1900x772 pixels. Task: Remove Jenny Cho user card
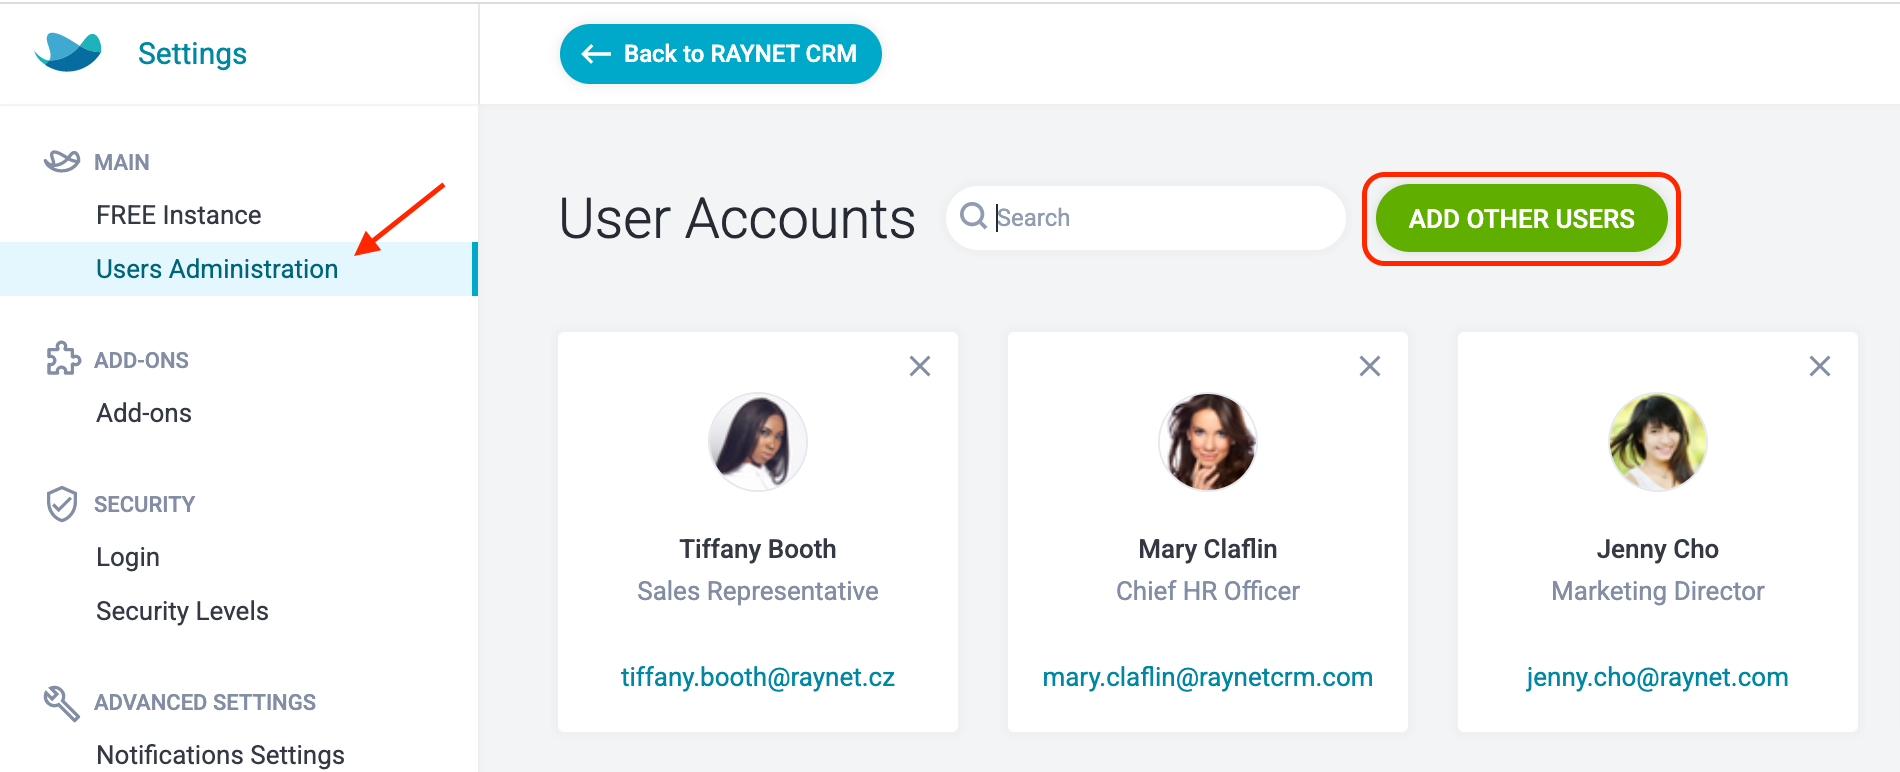[1820, 366]
